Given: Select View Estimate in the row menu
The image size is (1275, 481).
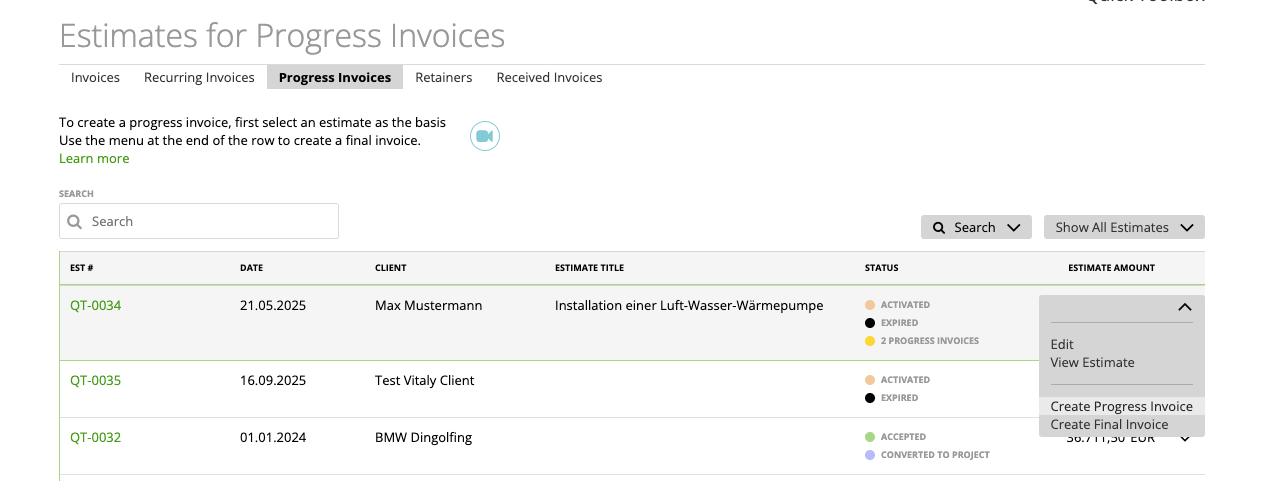Looking at the screenshot, I should tap(1092, 363).
